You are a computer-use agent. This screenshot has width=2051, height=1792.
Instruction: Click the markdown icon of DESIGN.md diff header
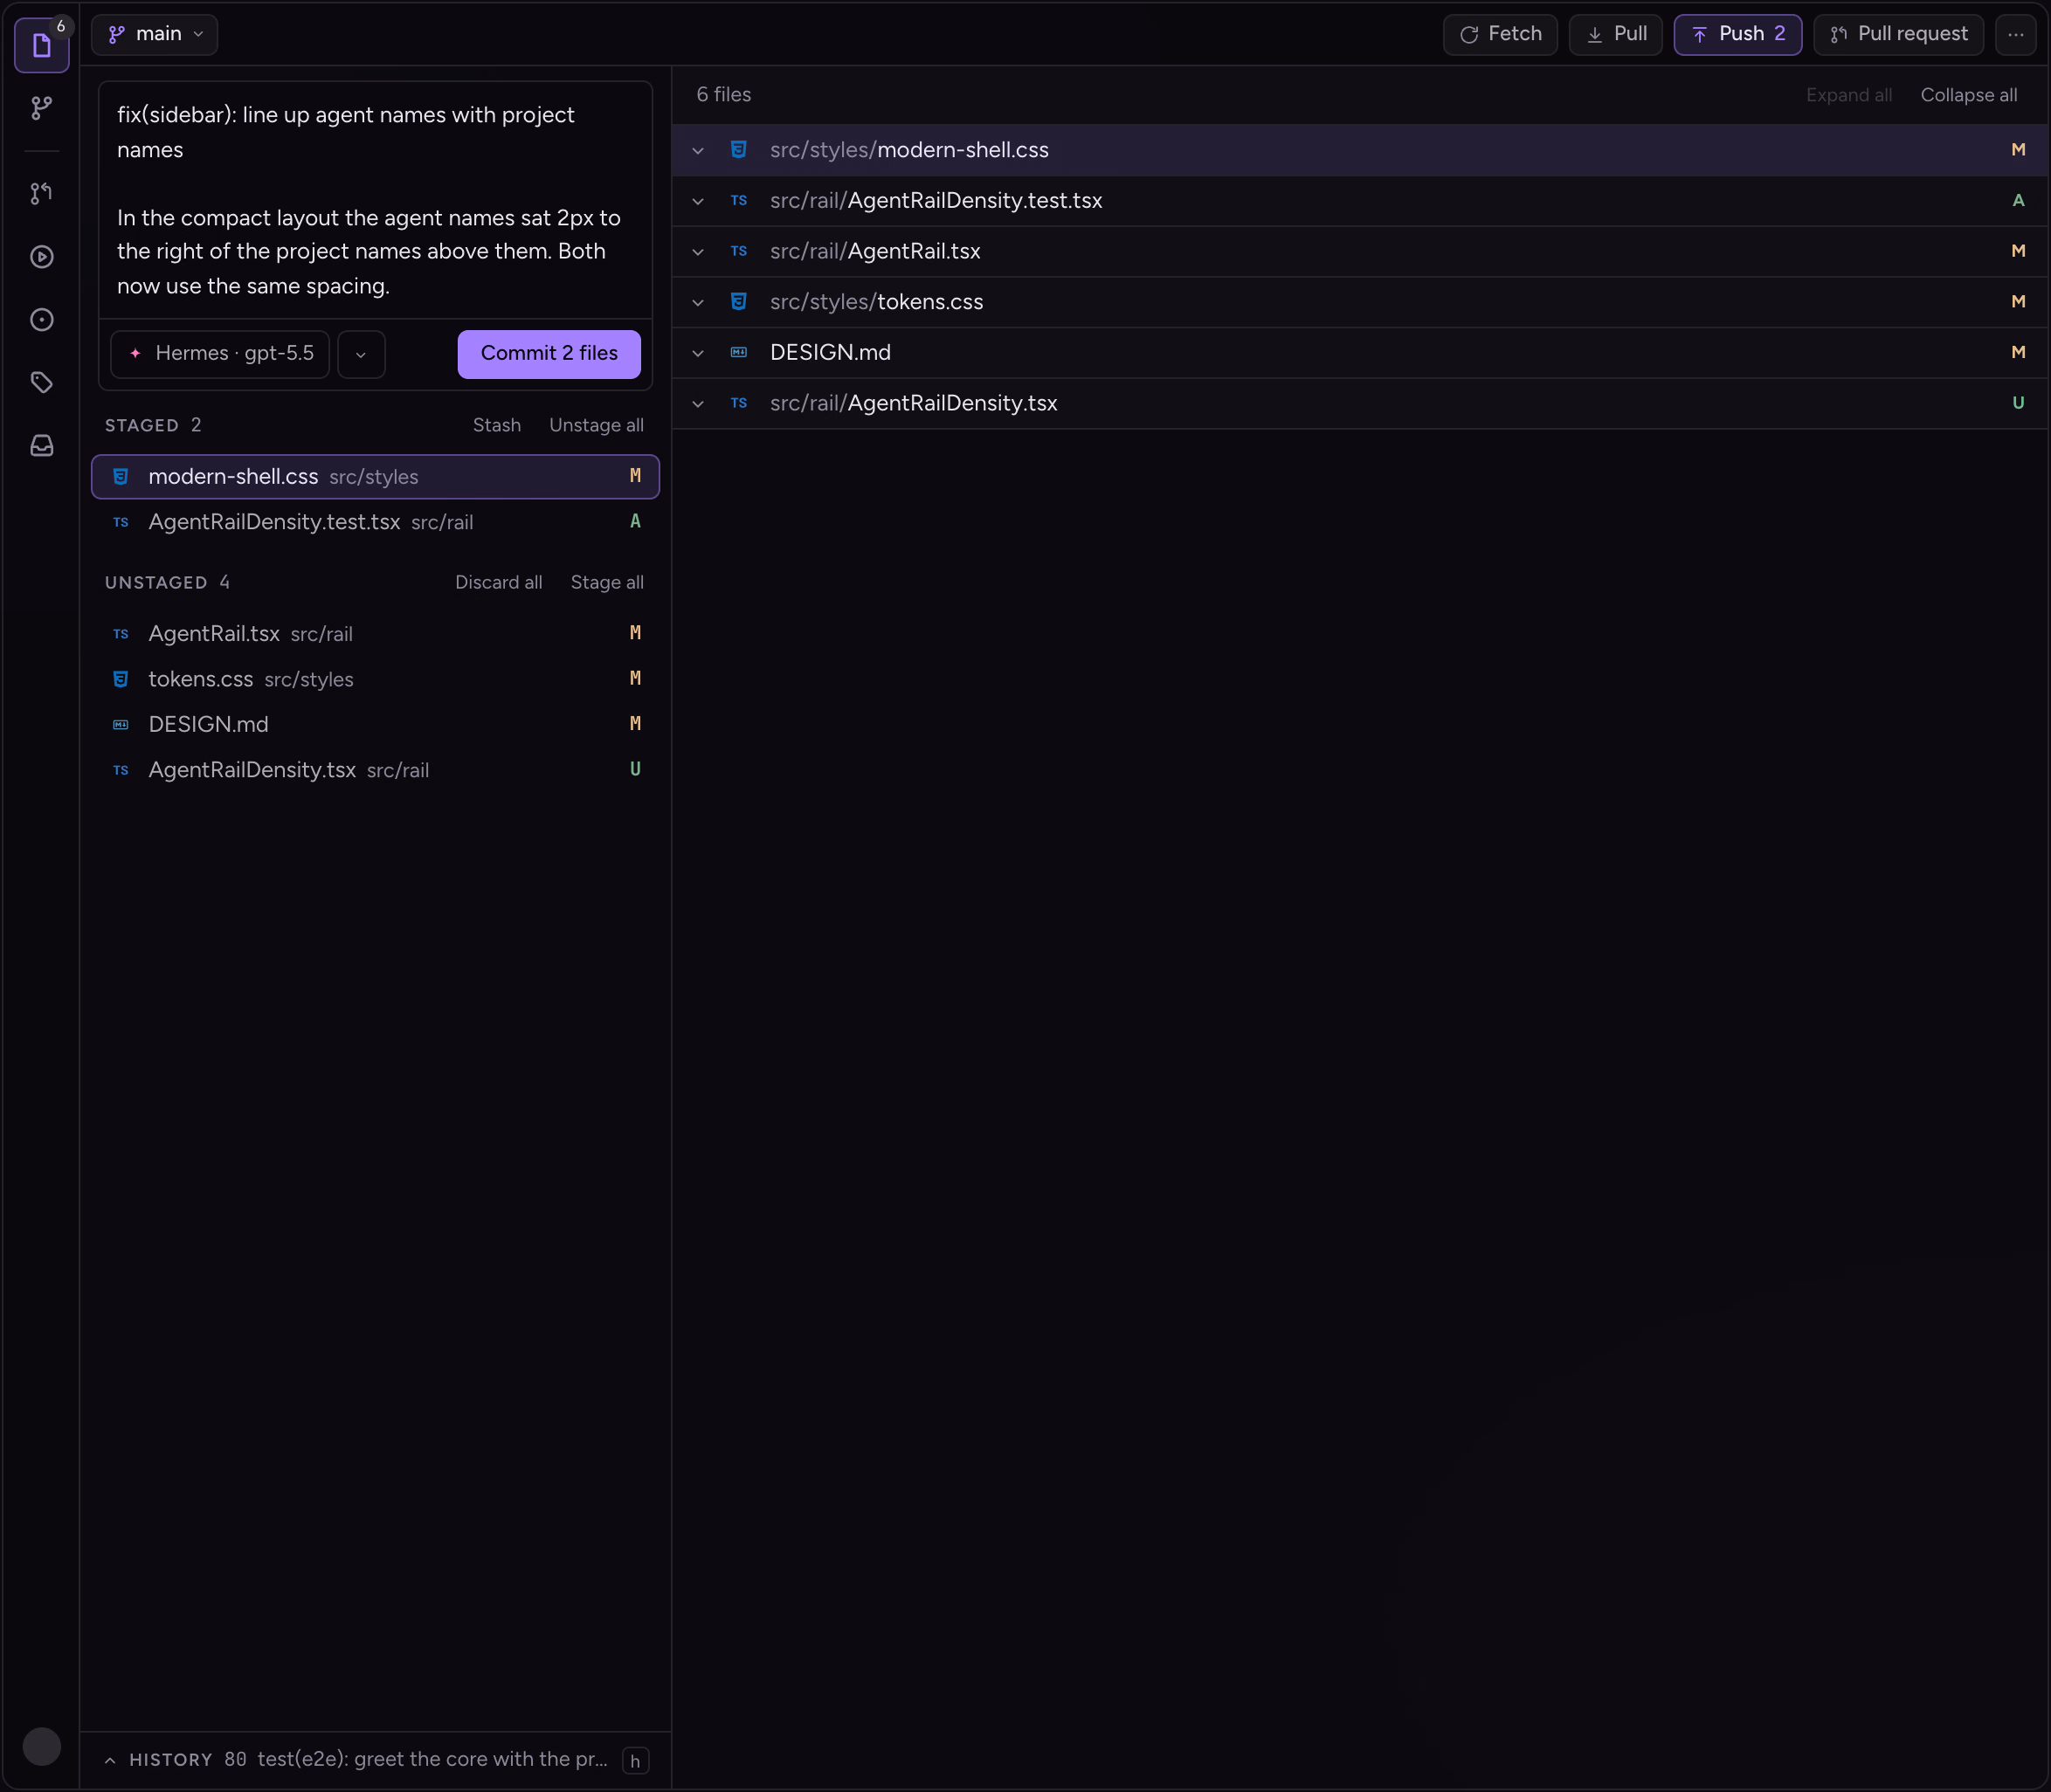tap(739, 353)
